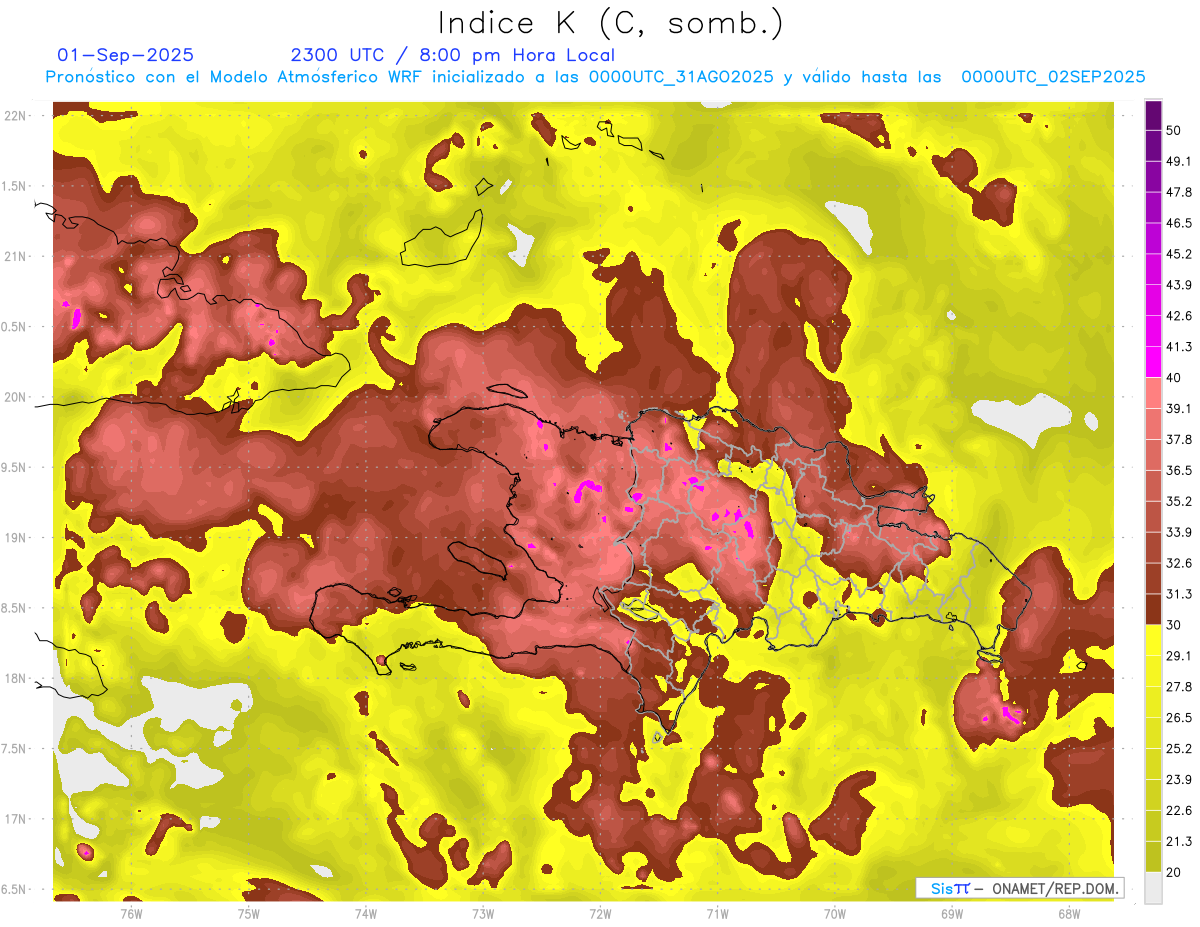Screen dimensions: 1200x927
Task: Click the '40' colorbar label
Action: point(1174,377)
